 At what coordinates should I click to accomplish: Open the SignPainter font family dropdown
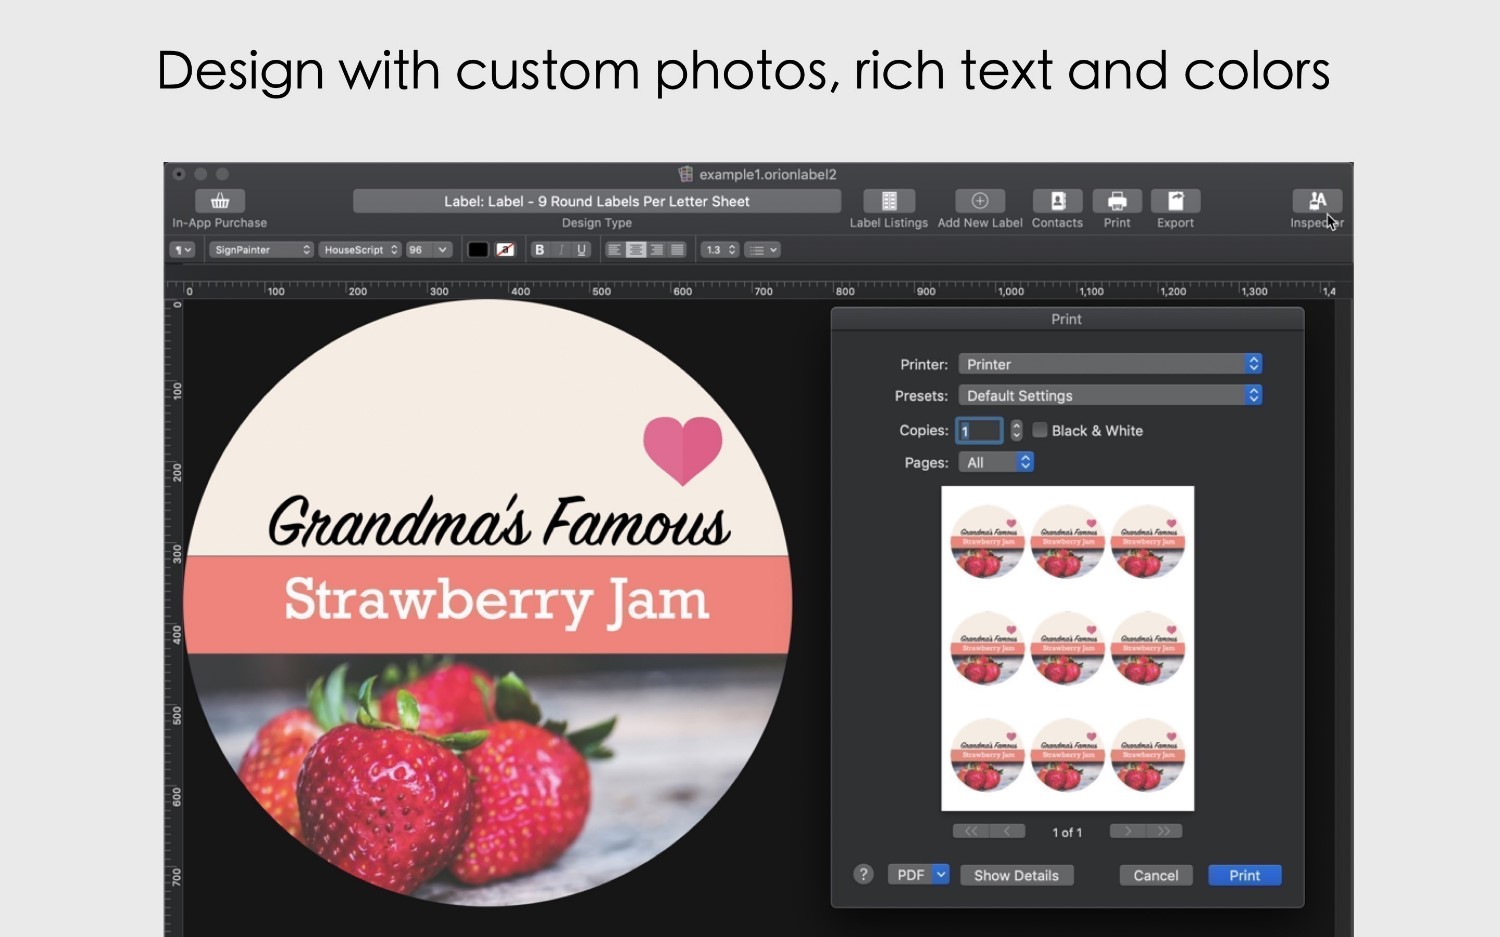262,250
